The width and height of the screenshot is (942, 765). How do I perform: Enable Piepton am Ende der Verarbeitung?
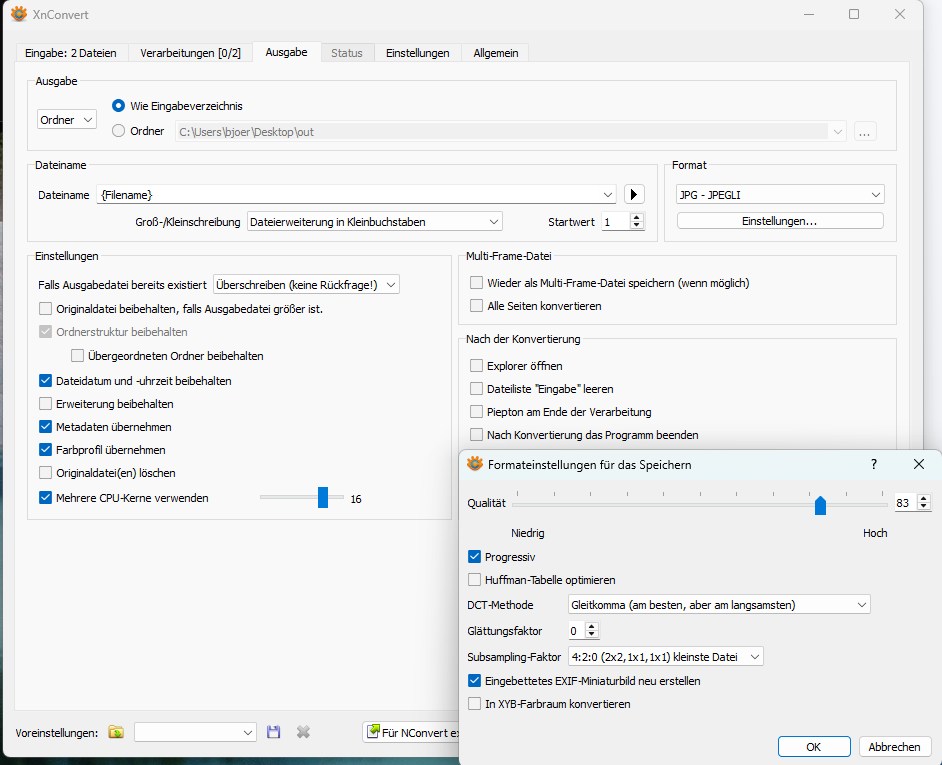[476, 412]
